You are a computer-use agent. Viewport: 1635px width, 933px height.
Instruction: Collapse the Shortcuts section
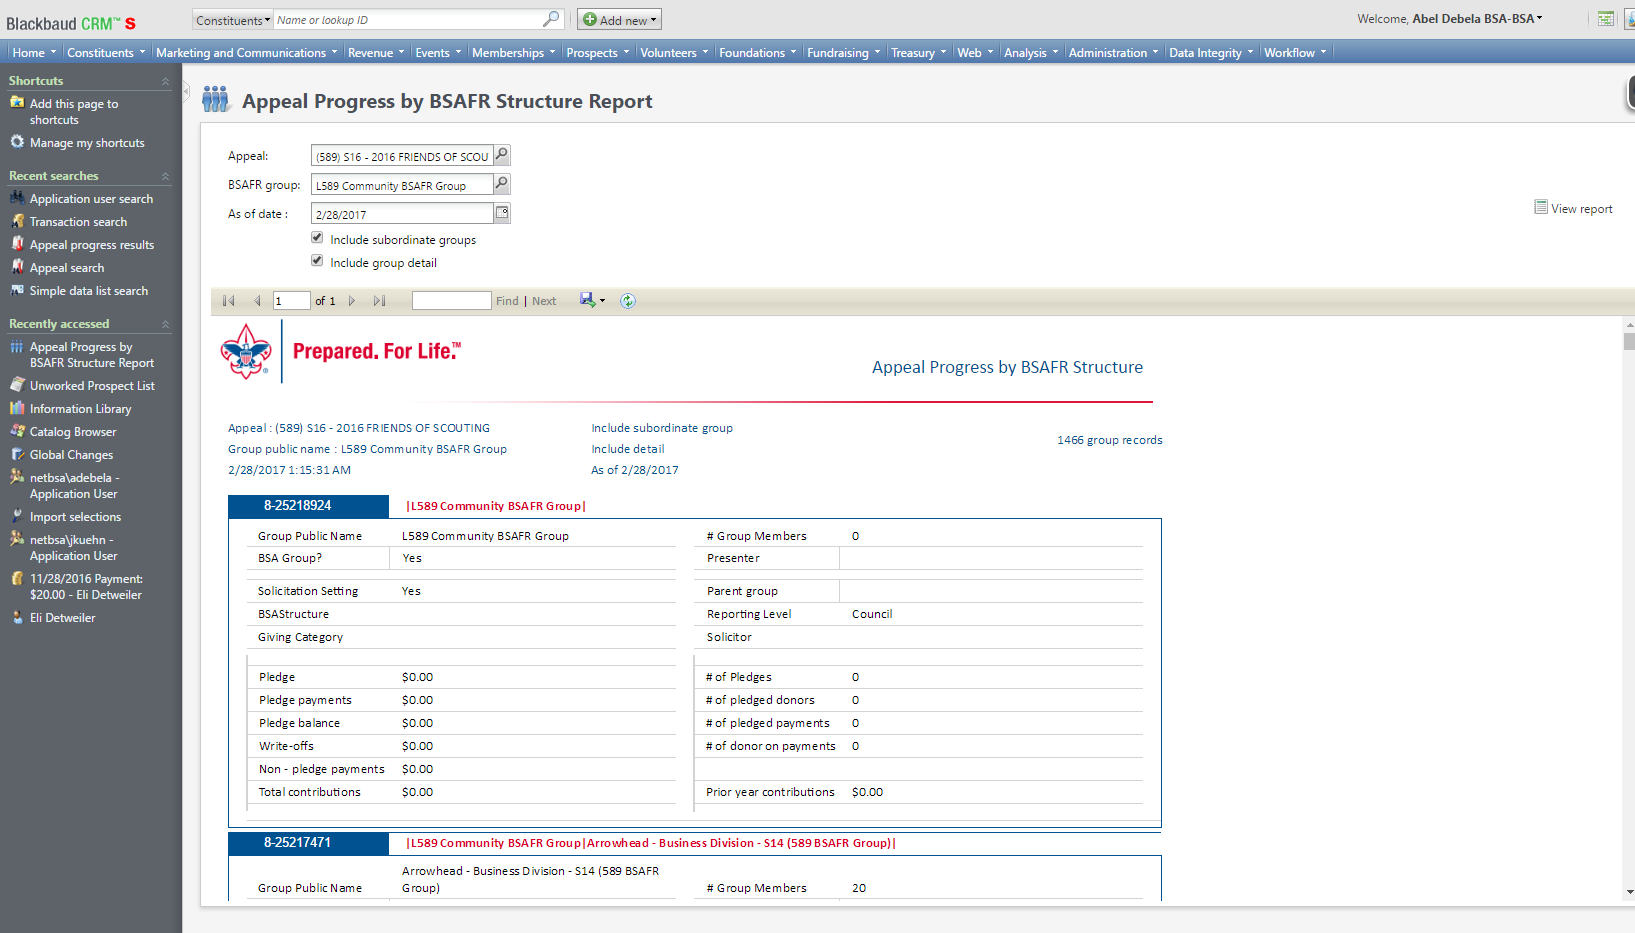pyautogui.click(x=165, y=81)
